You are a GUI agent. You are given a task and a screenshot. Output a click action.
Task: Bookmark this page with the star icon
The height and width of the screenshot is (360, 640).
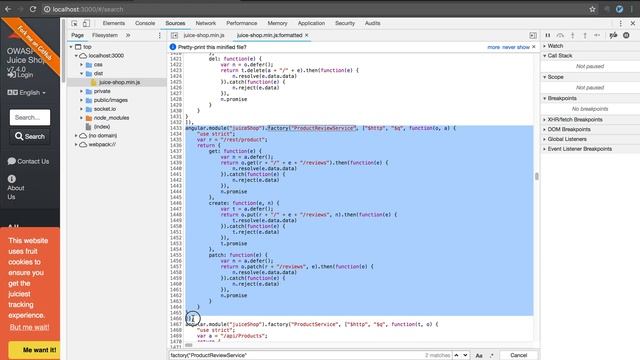[592, 9]
